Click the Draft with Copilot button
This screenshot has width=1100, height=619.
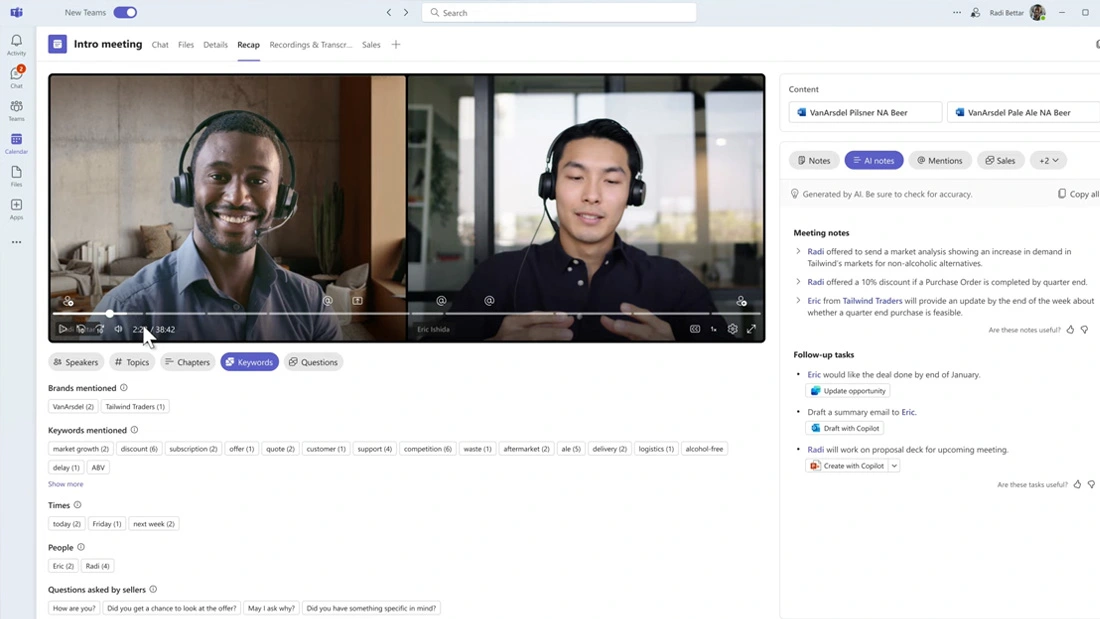point(845,428)
